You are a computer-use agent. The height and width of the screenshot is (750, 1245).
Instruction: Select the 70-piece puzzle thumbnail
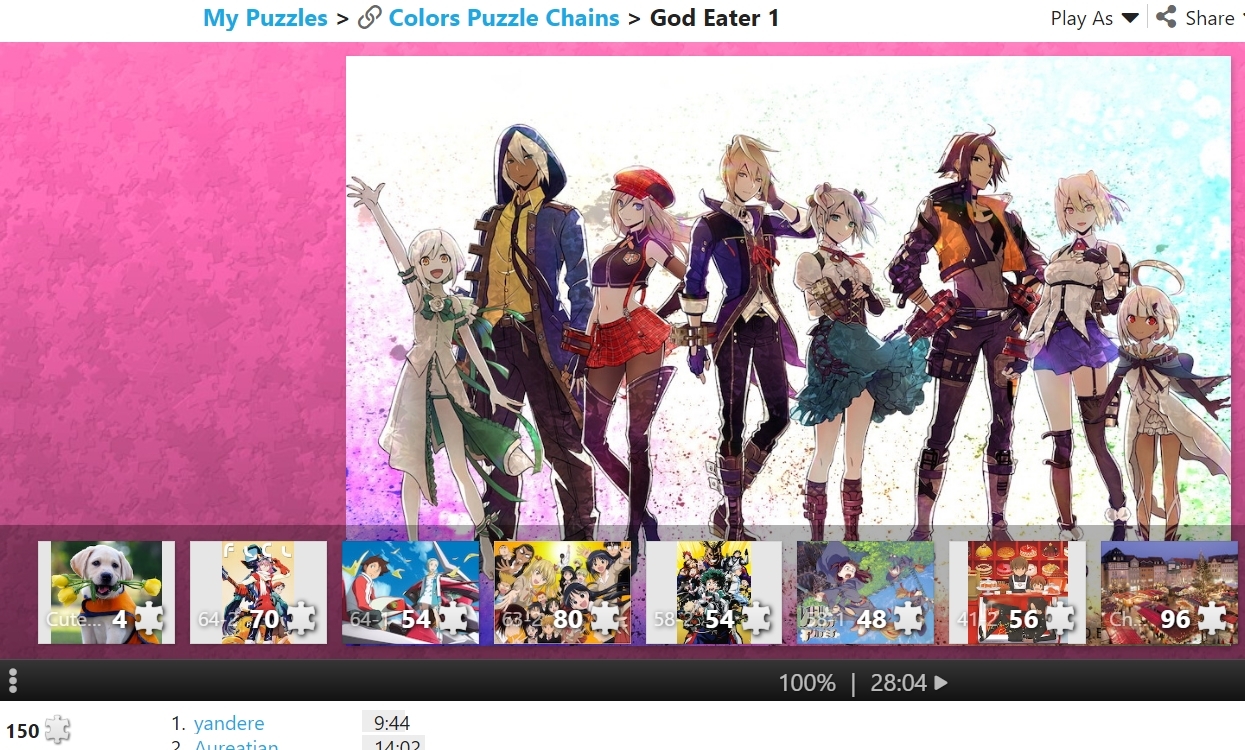click(x=258, y=593)
